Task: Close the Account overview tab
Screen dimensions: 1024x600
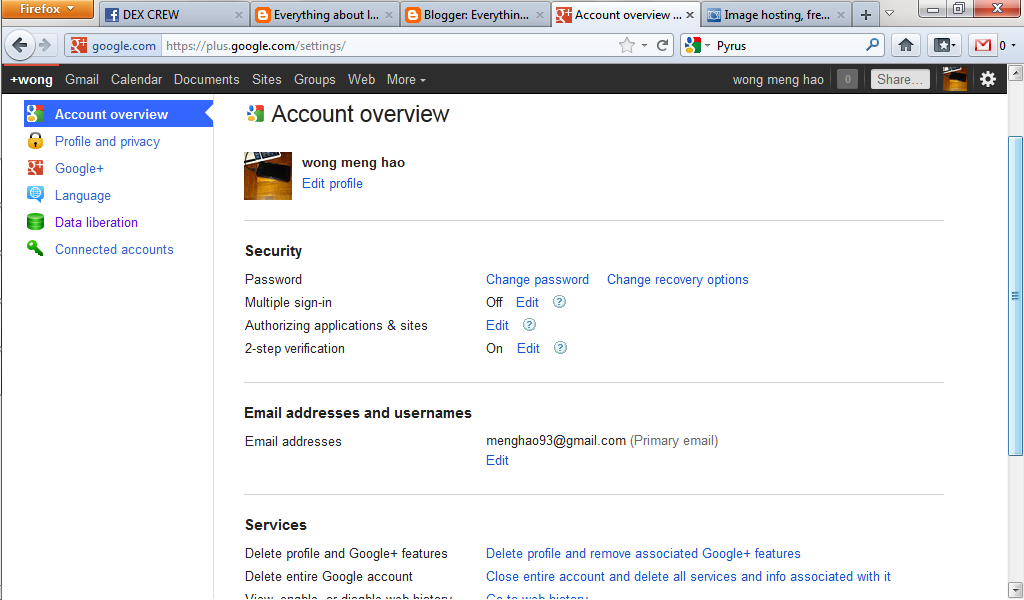Action: 690,15
